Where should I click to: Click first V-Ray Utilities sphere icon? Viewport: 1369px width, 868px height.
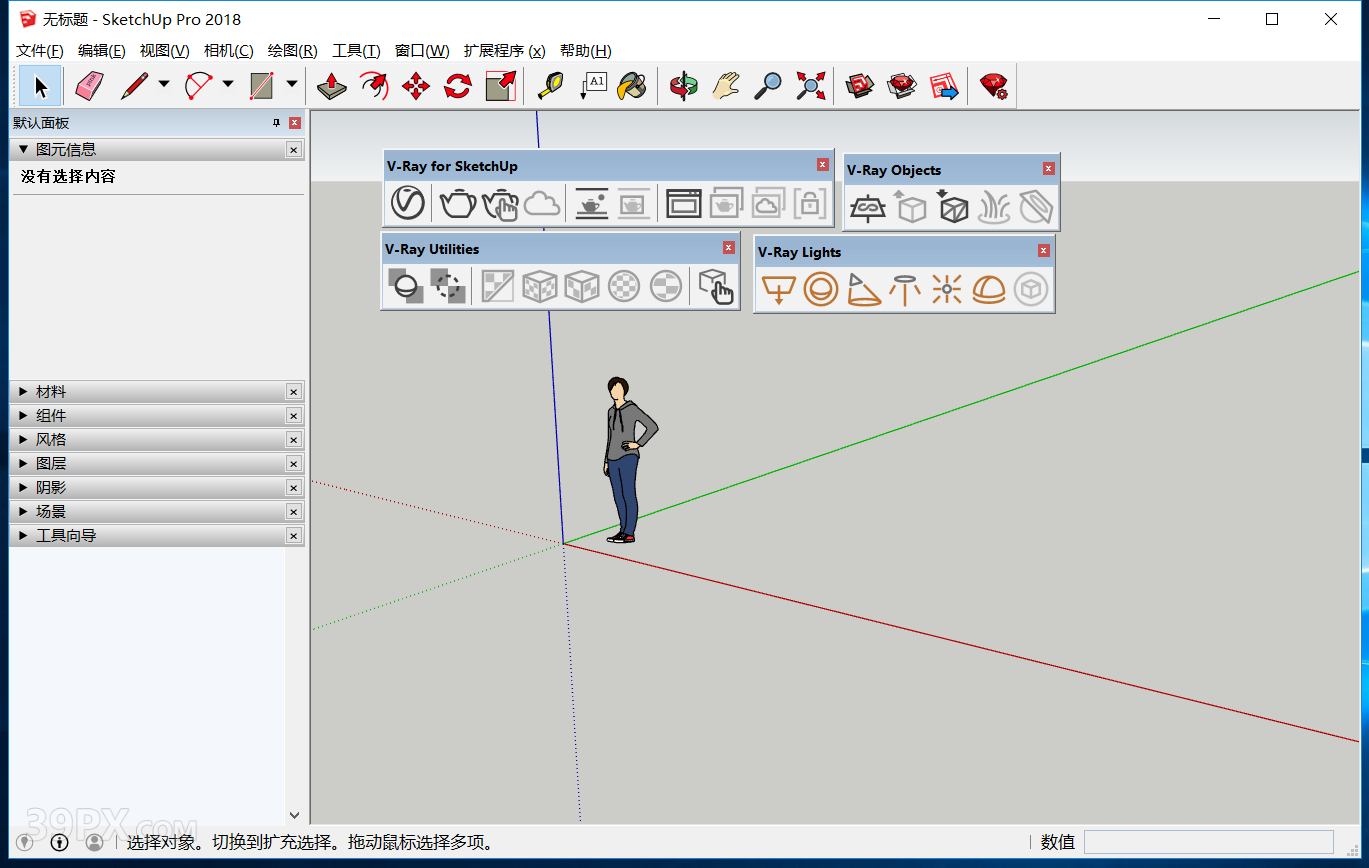(406, 286)
